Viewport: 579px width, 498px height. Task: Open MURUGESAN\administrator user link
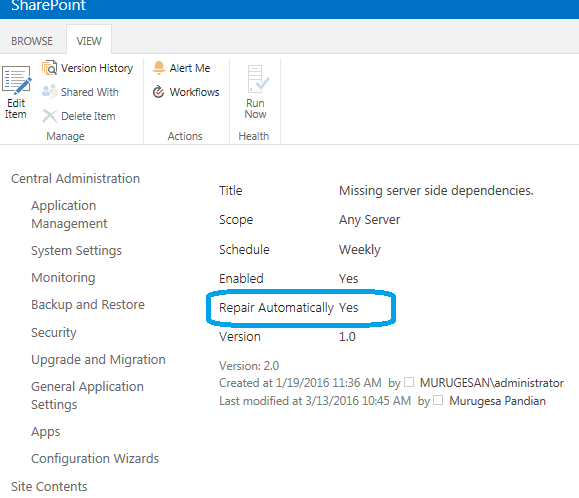[492, 383]
